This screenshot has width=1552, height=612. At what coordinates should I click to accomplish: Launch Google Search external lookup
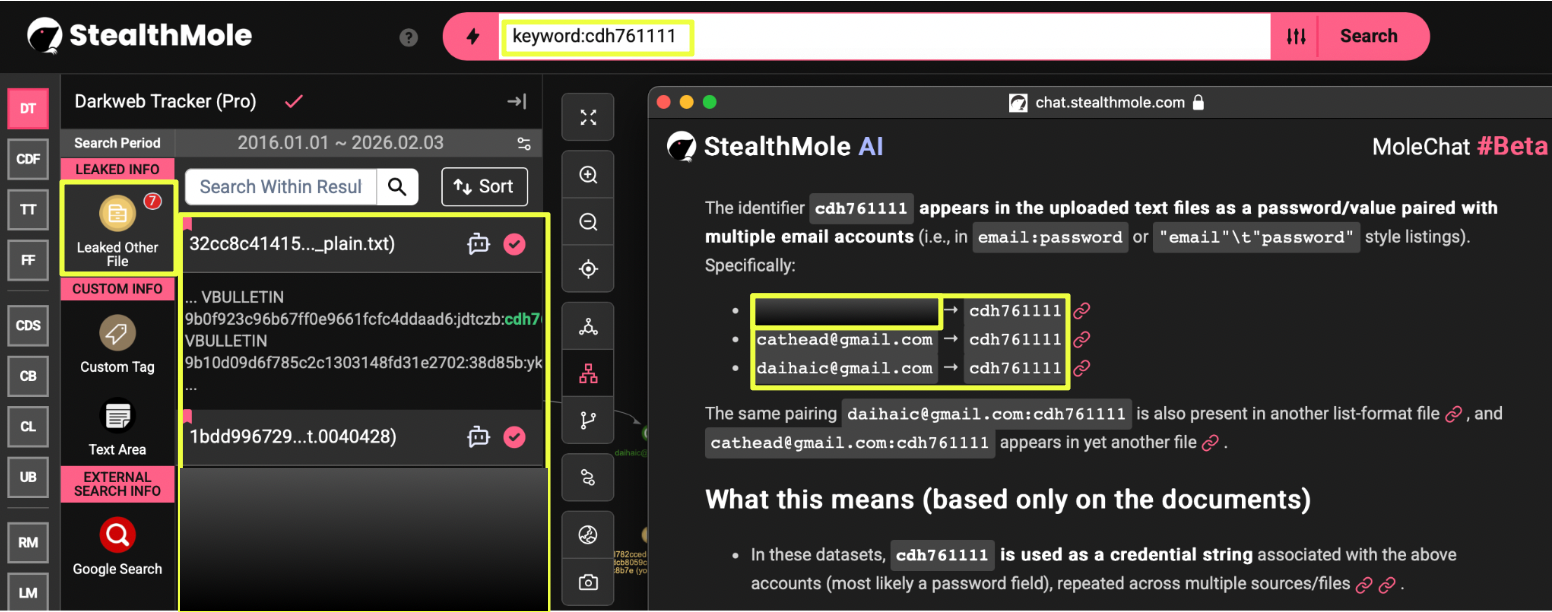(117, 536)
